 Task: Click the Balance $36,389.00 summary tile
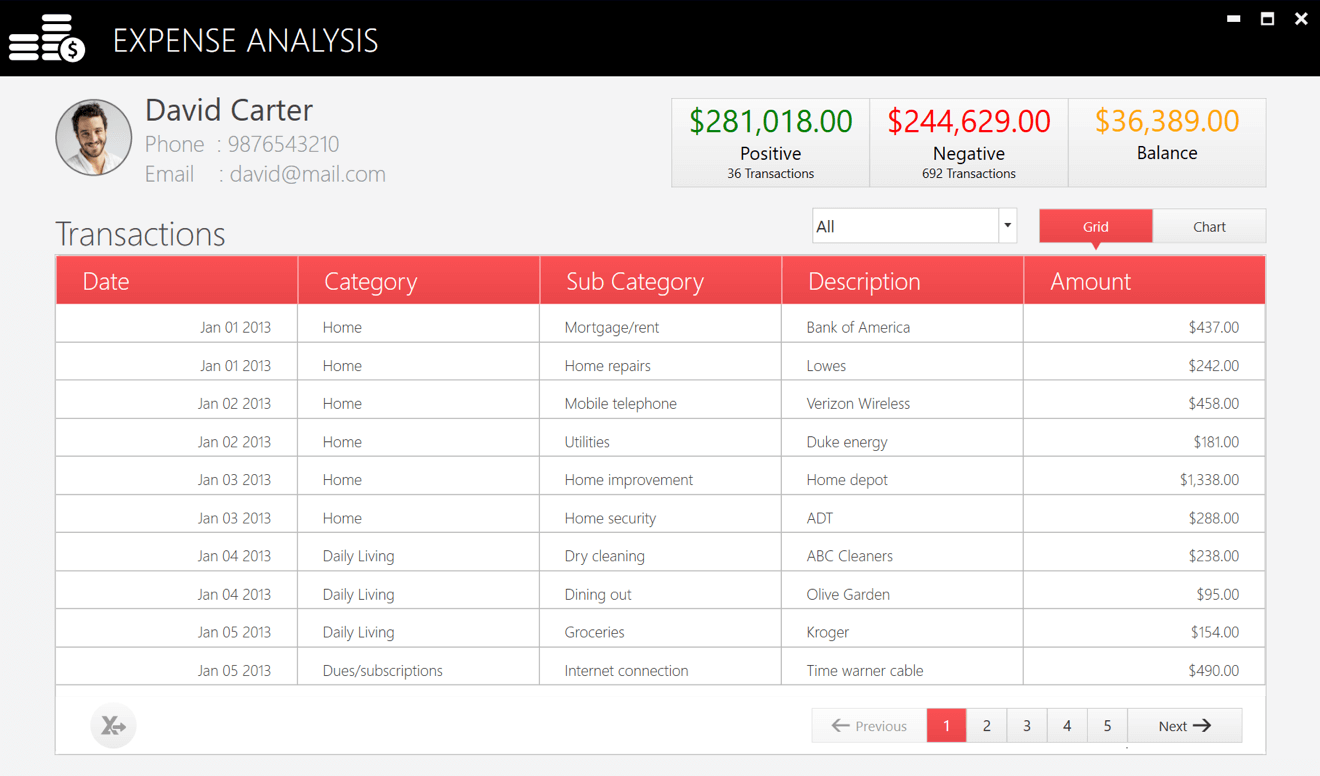click(x=1167, y=143)
